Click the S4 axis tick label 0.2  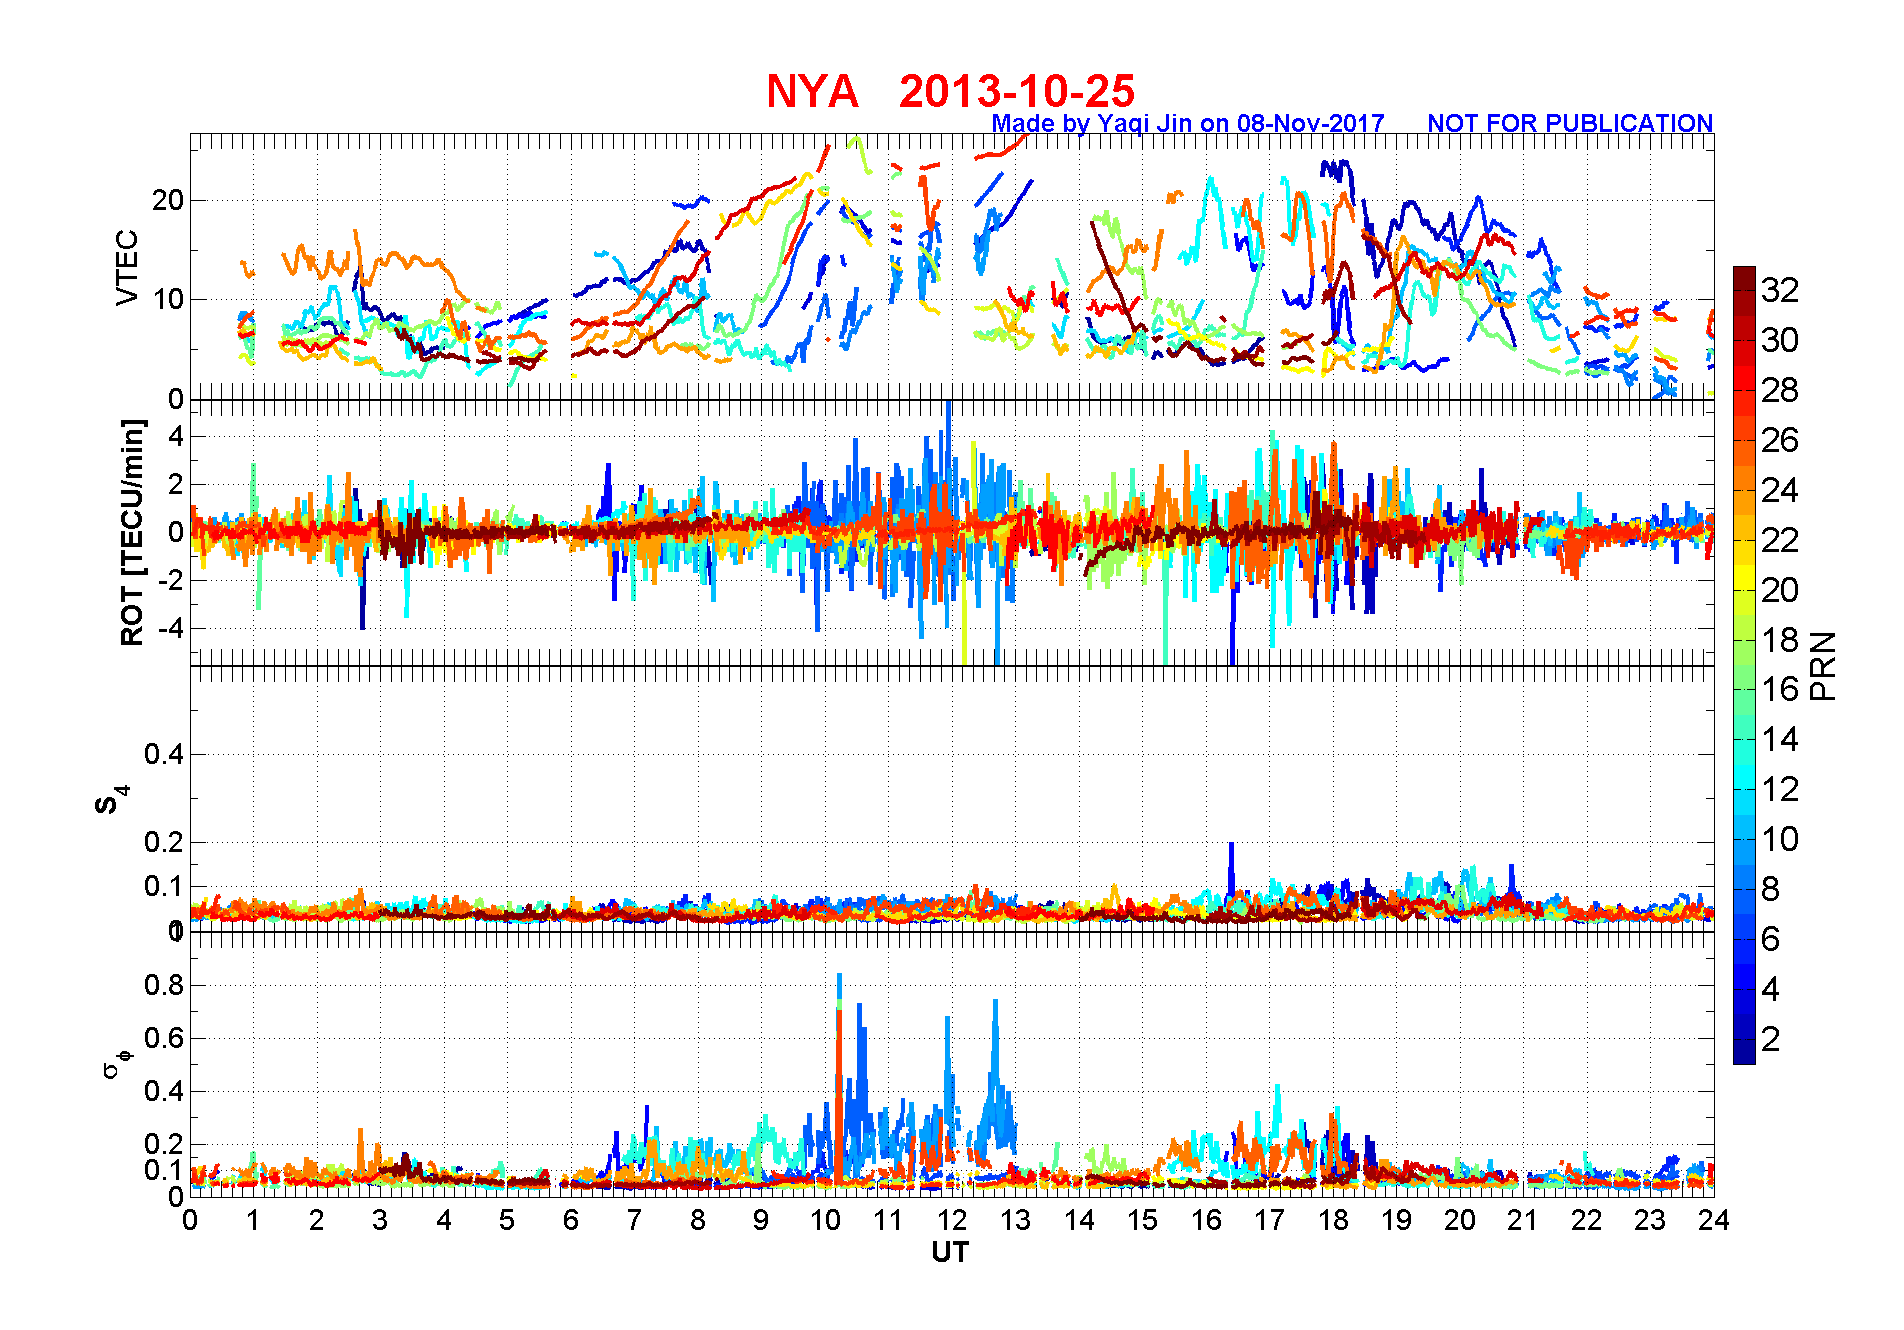(x=164, y=842)
